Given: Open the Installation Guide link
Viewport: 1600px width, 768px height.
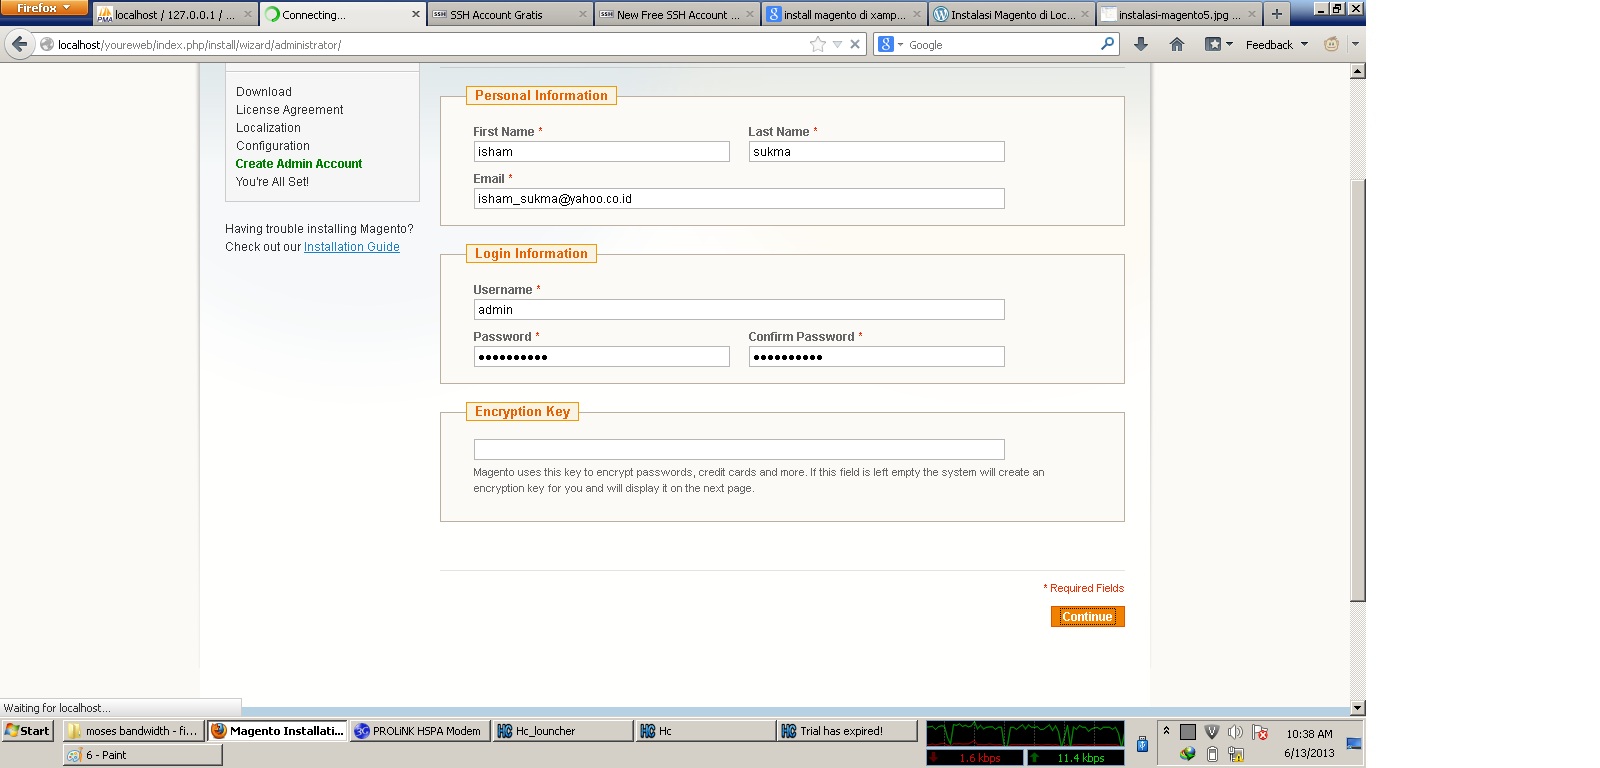Looking at the screenshot, I should pyautogui.click(x=351, y=247).
